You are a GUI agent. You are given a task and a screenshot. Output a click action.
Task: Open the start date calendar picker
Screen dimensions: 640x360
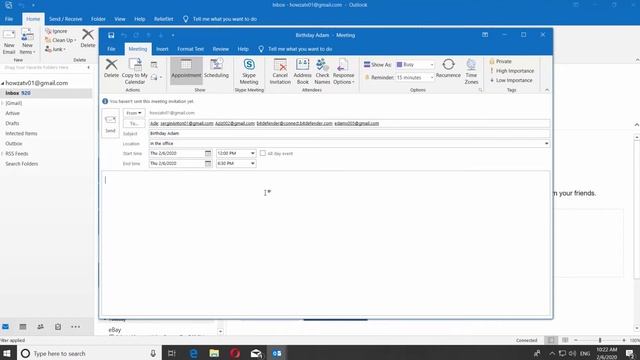208,153
